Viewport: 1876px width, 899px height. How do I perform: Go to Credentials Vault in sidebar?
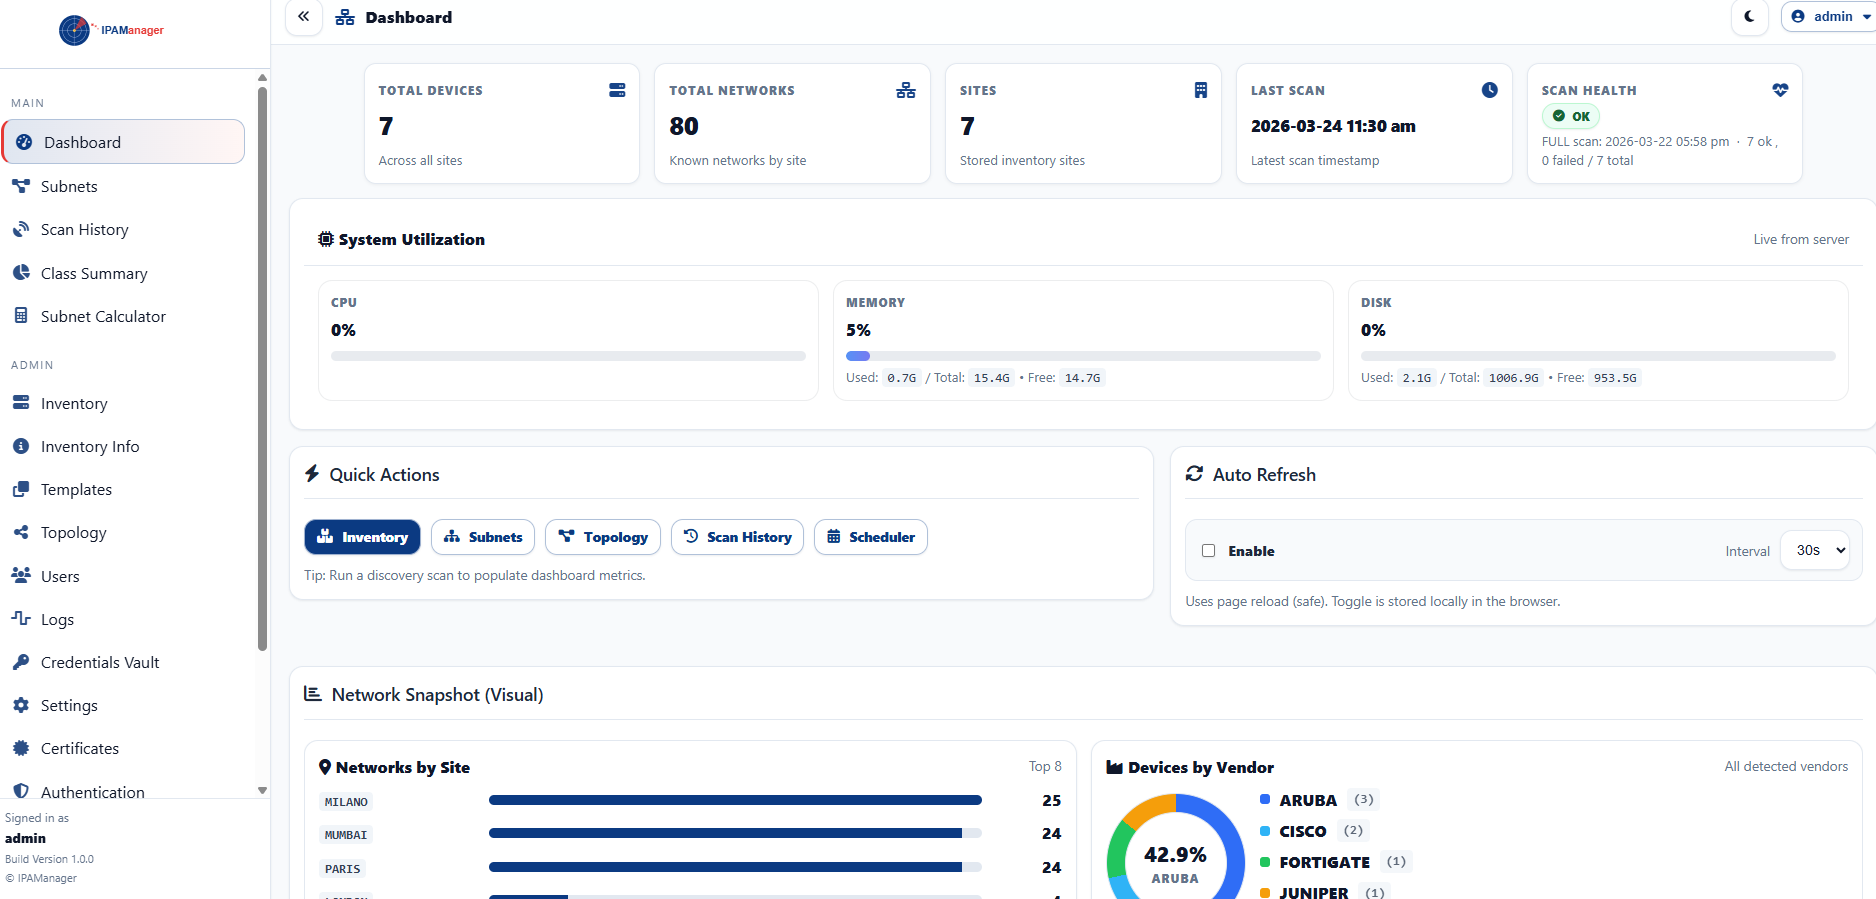tap(100, 663)
